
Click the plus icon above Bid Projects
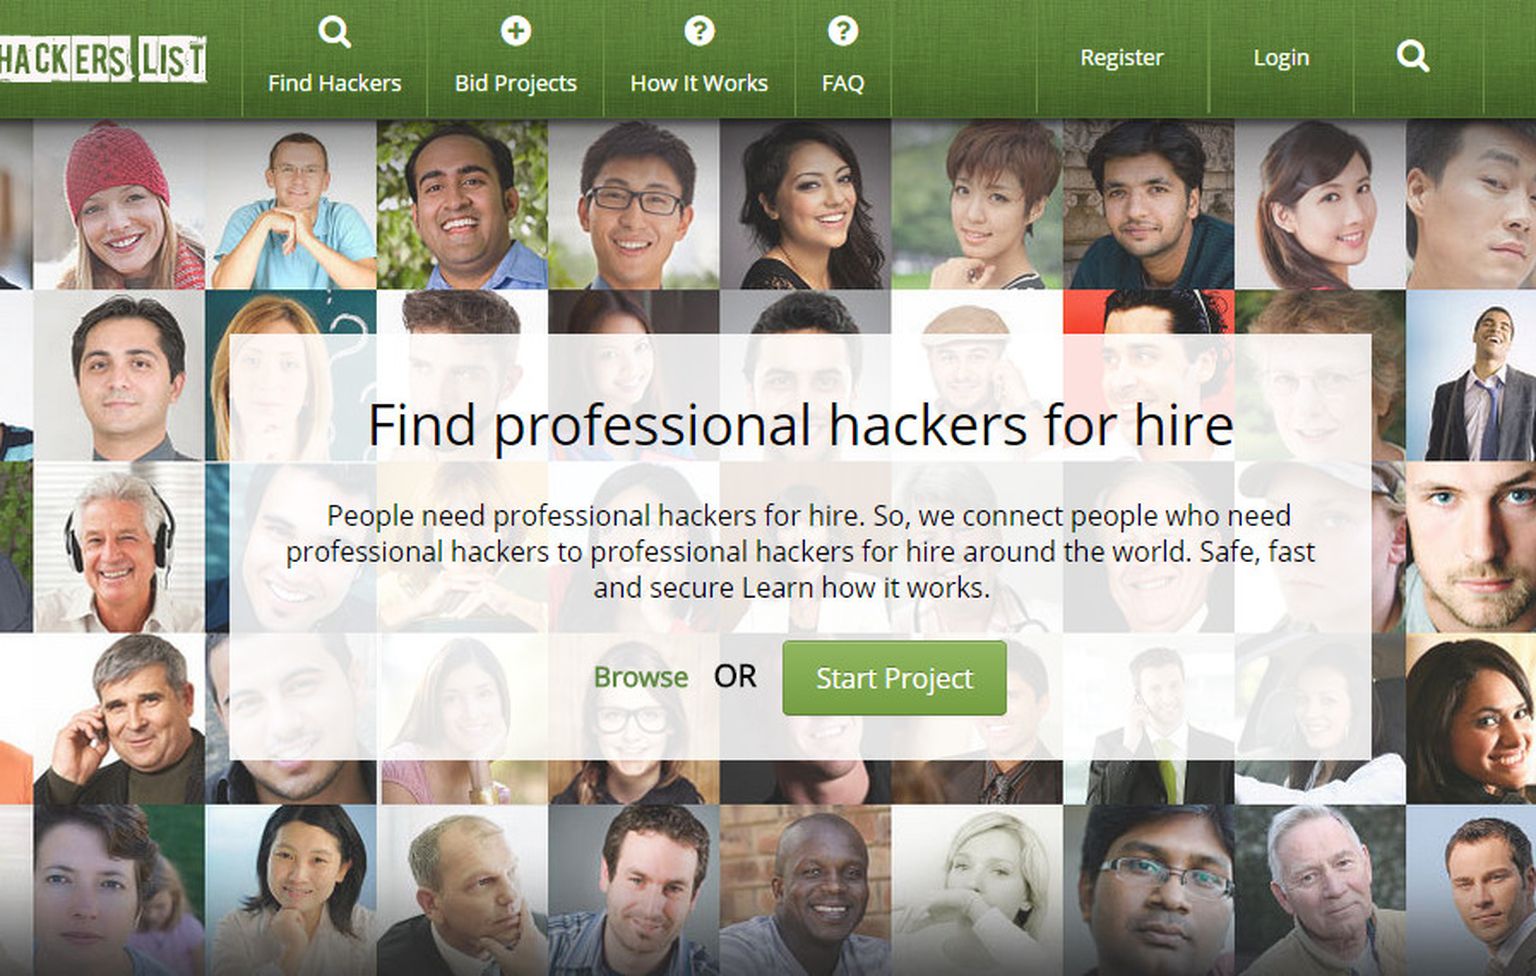pyautogui.click(x=515, y=31)
